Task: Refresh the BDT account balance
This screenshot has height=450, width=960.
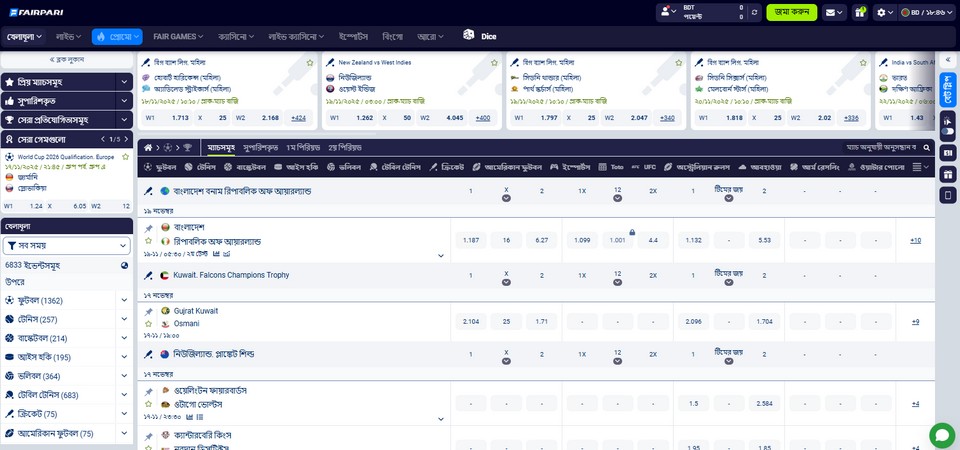Action: [753, 12]
